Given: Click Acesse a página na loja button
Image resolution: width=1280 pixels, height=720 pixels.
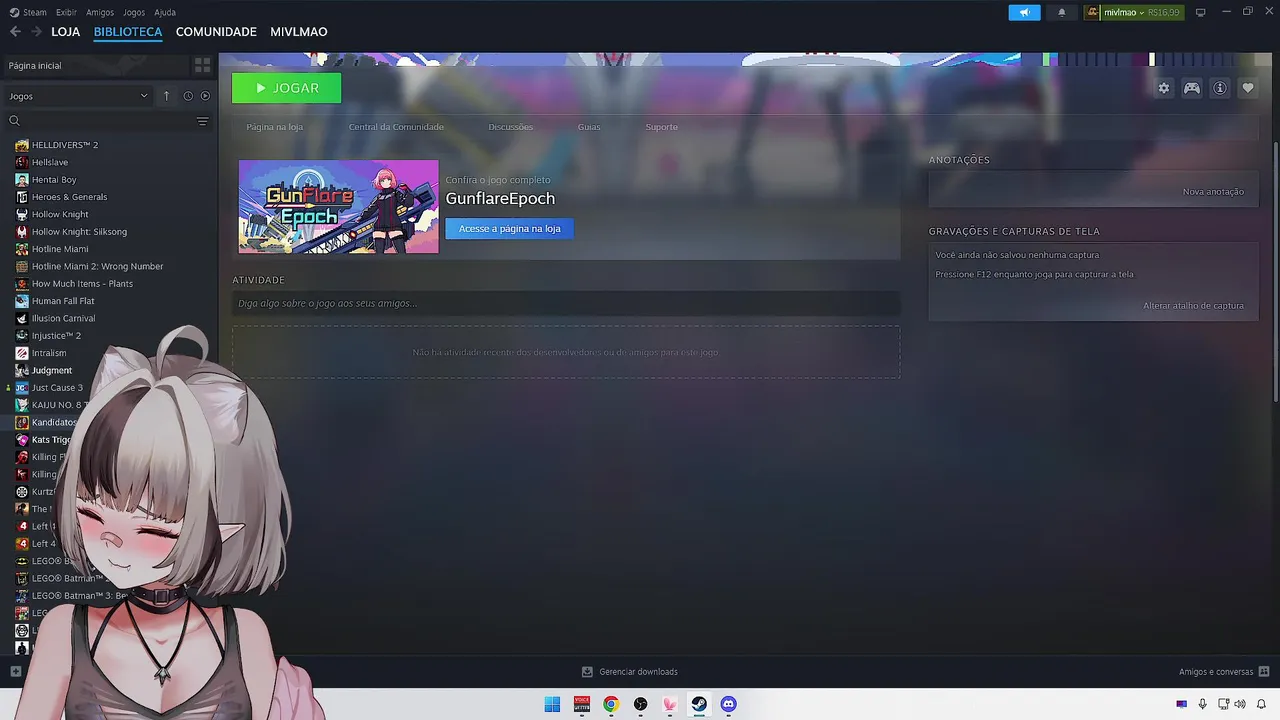Looking at the screenshot, I should (x=510, y=229).
